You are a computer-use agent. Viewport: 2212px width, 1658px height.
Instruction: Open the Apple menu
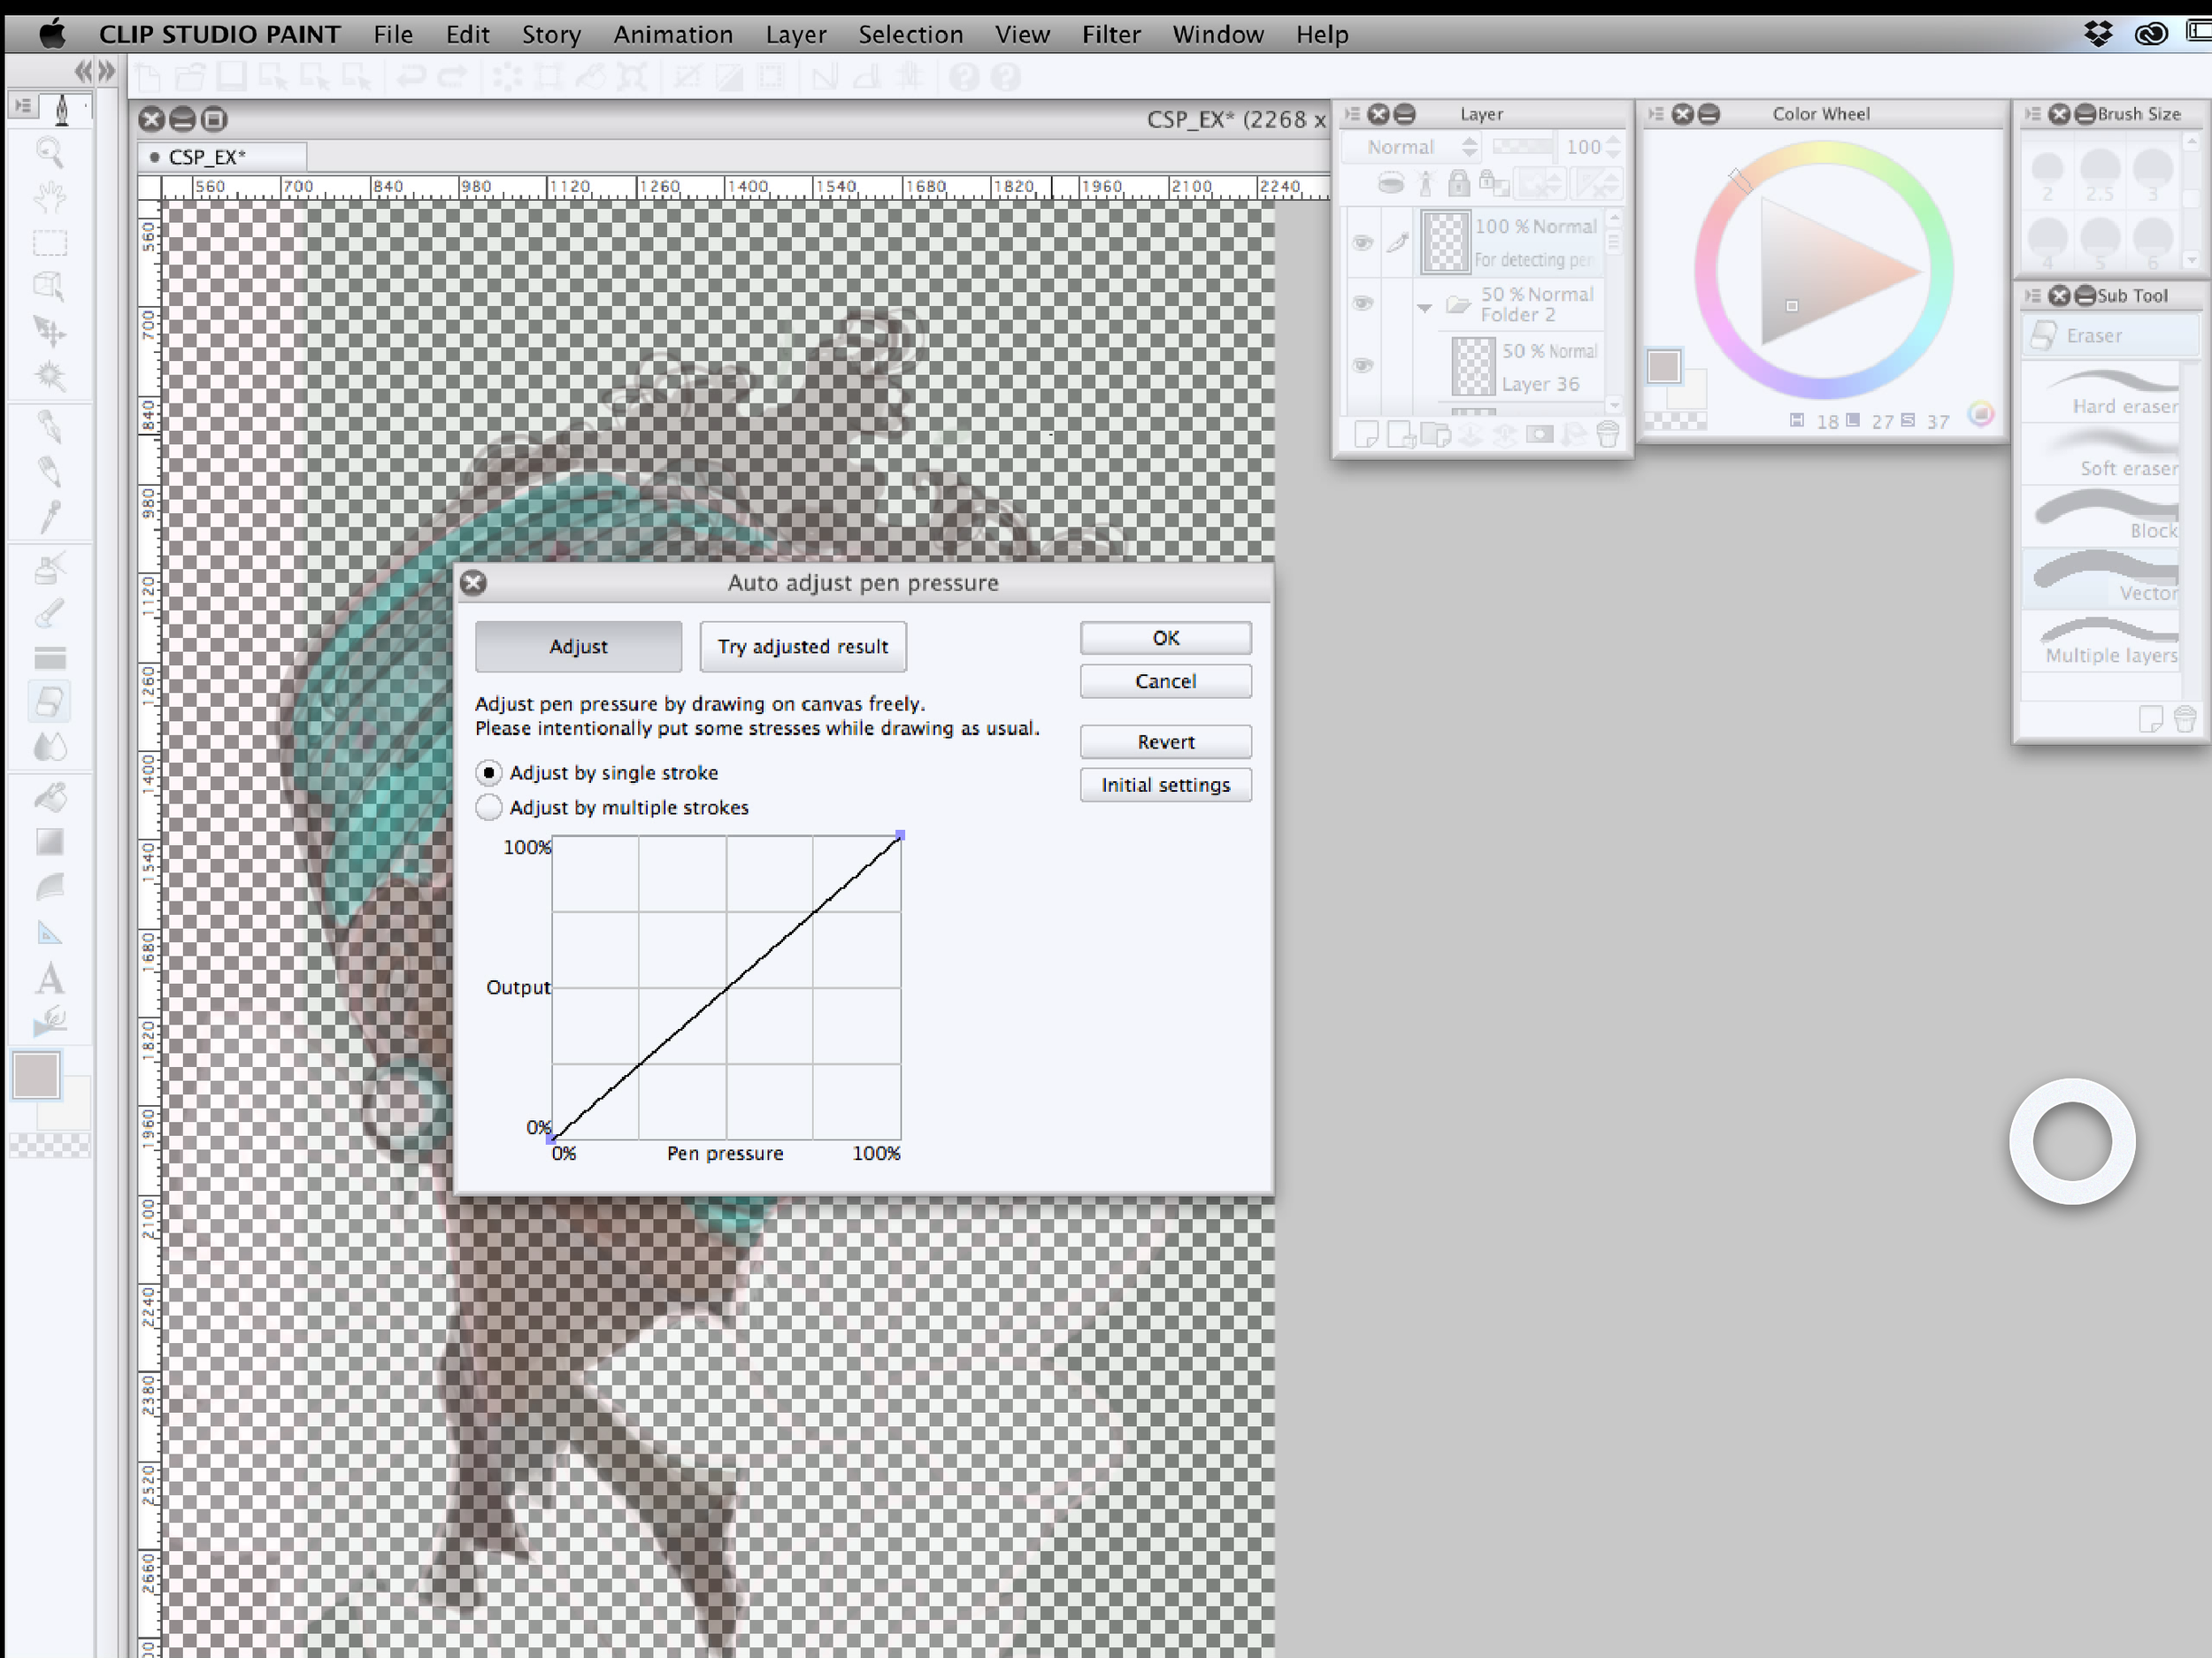tap(52, 34)
